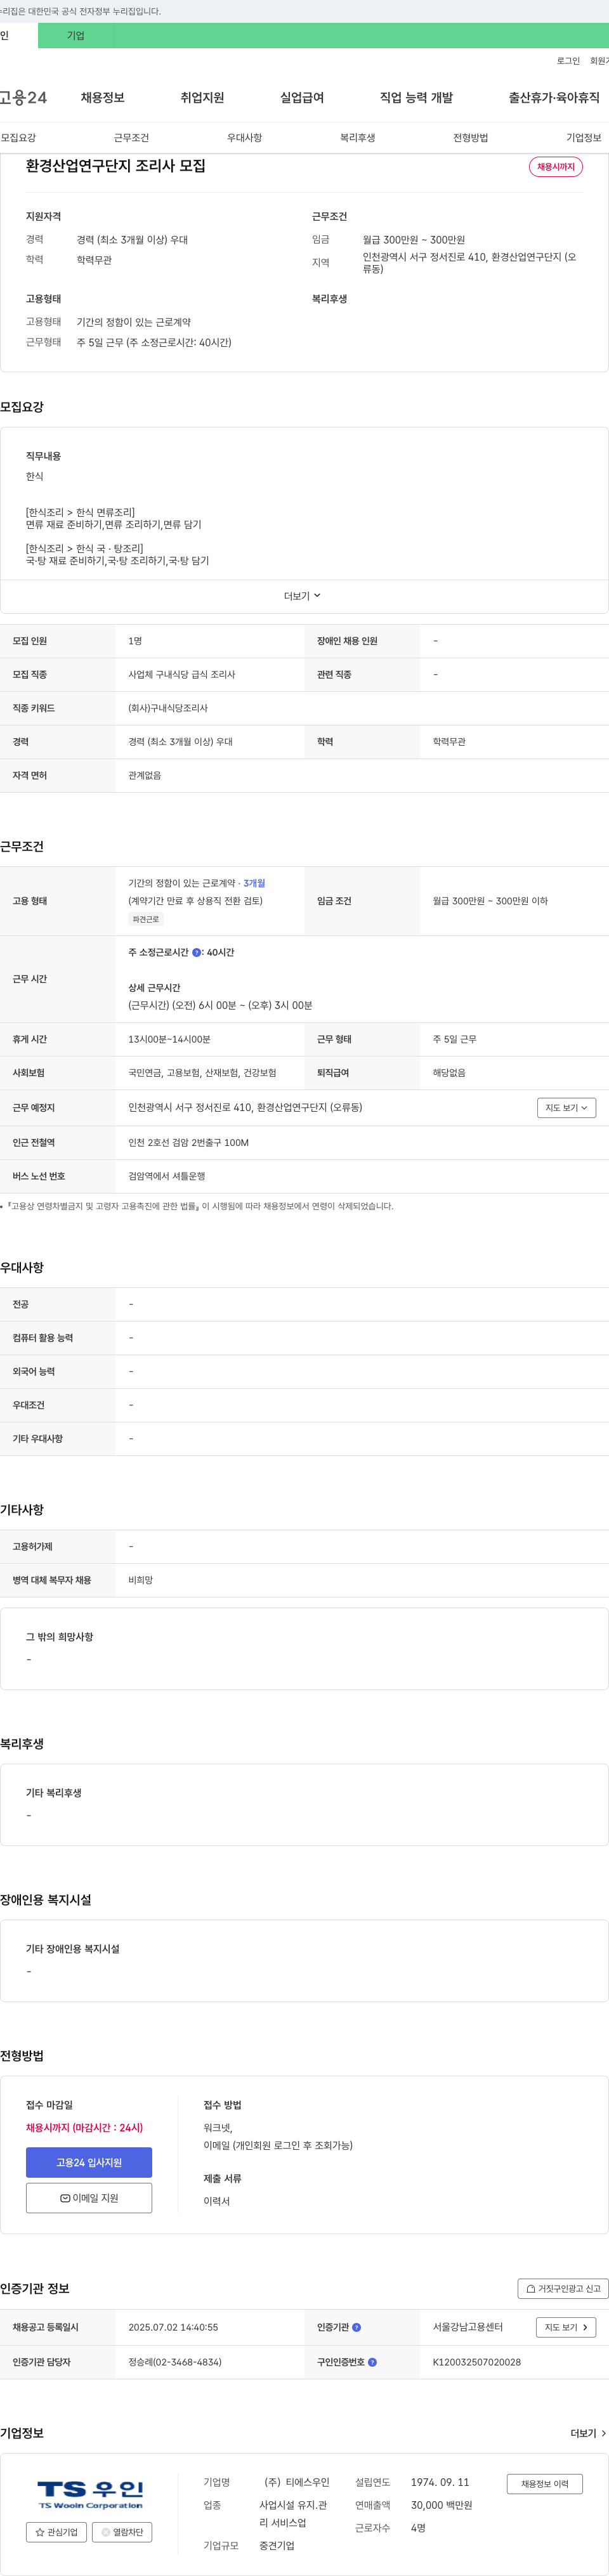This screenshot has height=2576, width=609.
Task: Open the 출산휴가·육아휴직 menu
Action: [x=554, y=97]
